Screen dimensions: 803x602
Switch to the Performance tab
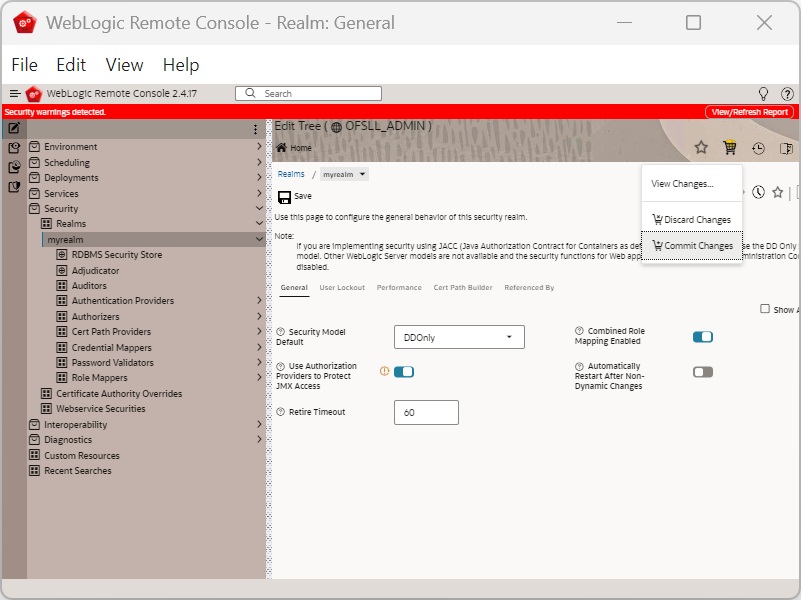tap(399, 288)
